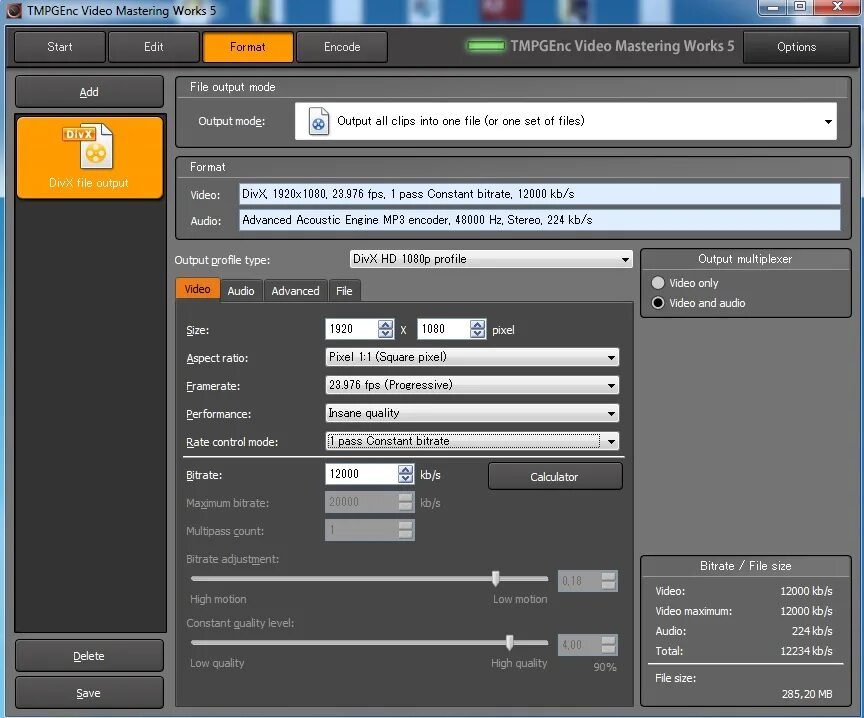
Task: Go to the Start stage
Action: click(x=60, y=47)
